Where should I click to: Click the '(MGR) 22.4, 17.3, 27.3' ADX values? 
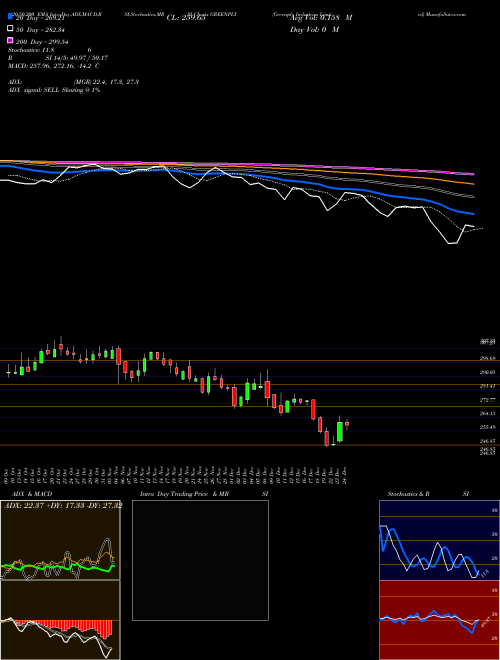tap(106, 82)
